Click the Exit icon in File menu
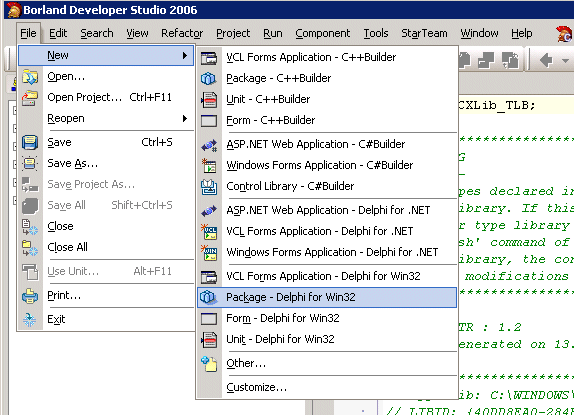This screenshot has width=574, height=415. pos(30,319)
